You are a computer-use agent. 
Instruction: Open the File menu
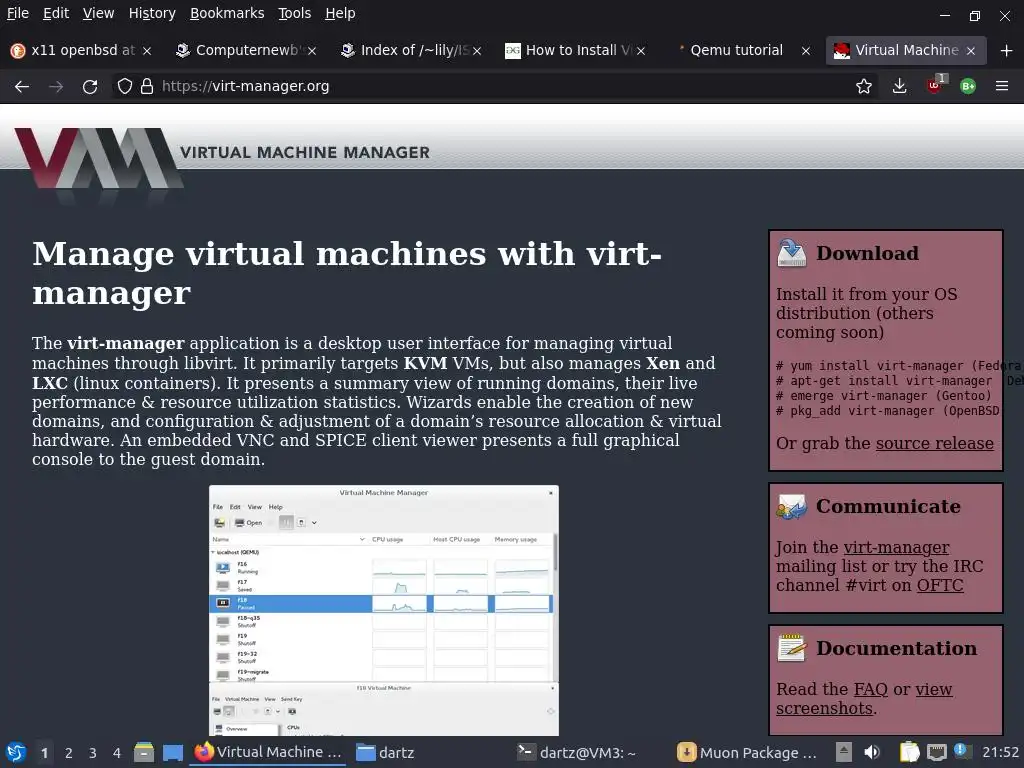coord(18,13)
